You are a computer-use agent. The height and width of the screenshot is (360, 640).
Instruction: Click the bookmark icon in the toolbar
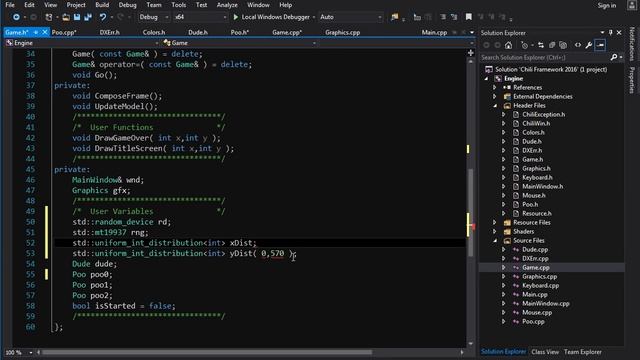(469, 17)
